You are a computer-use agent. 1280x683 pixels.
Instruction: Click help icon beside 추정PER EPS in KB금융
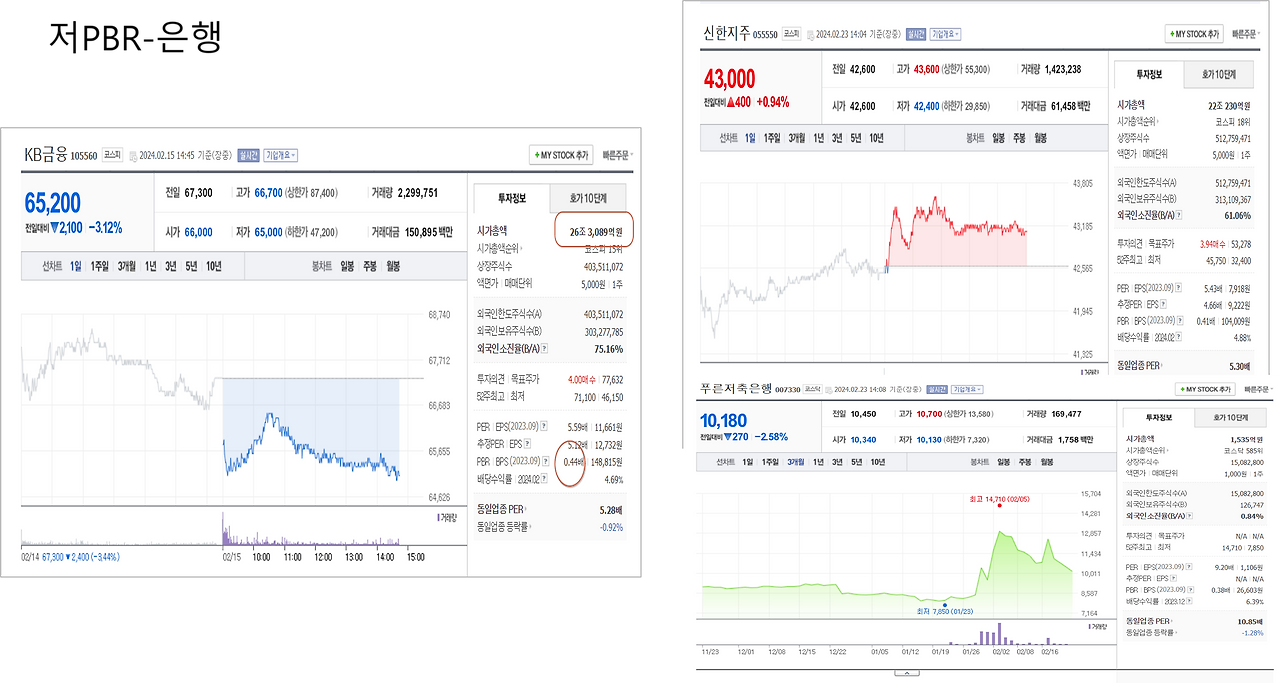click(528, 443)
